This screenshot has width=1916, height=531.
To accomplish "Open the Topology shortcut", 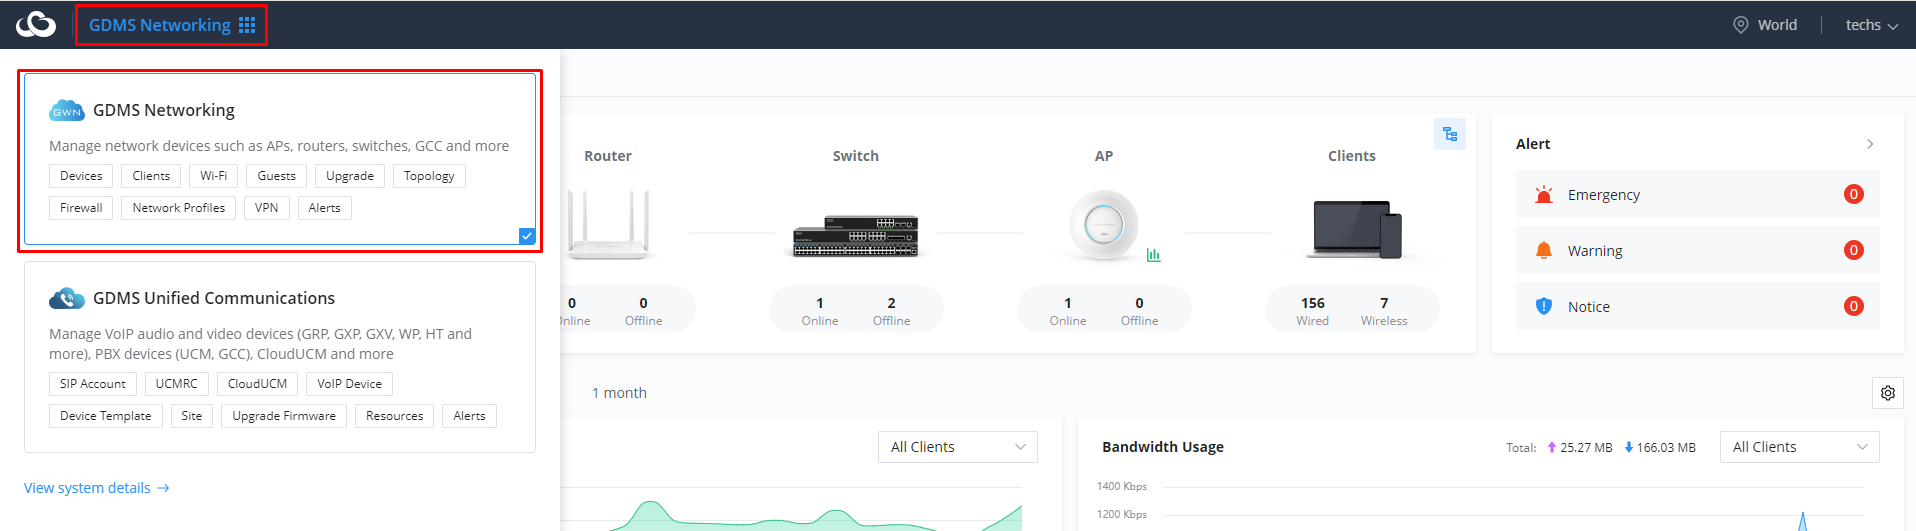I will click(429, 176).
